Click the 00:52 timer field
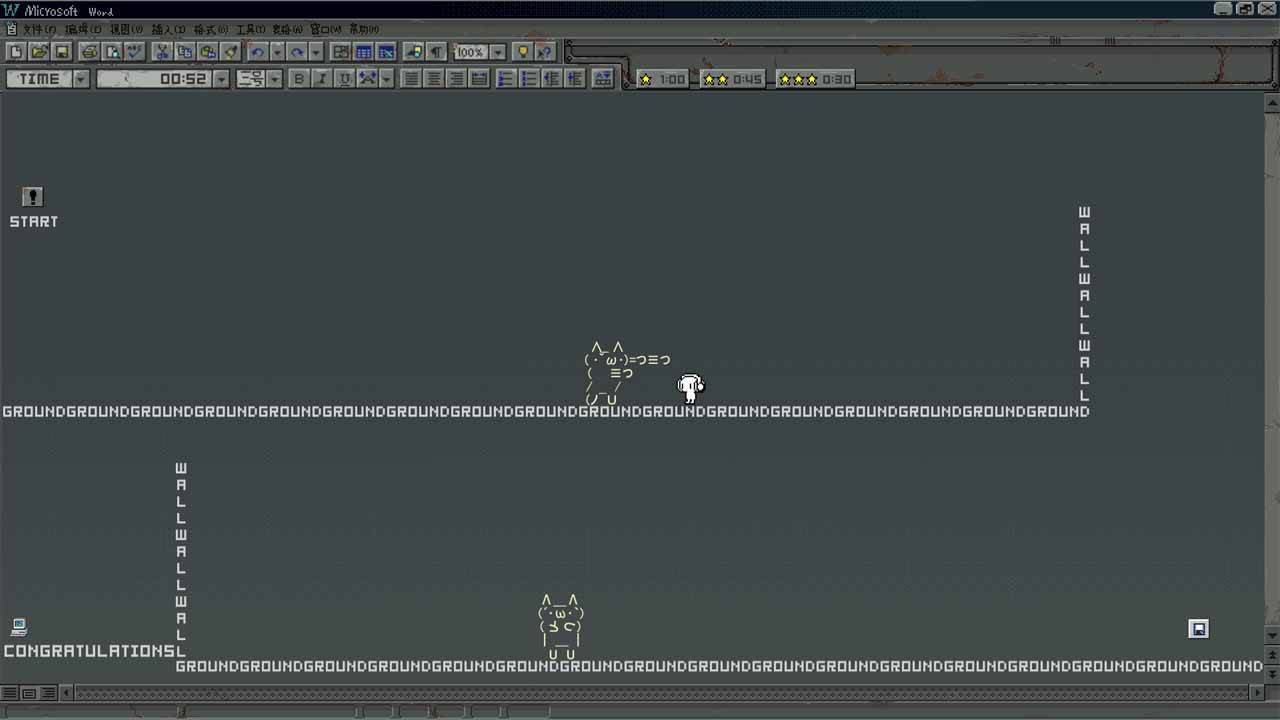The image size is (1280, 720). [x=155, y=79]
